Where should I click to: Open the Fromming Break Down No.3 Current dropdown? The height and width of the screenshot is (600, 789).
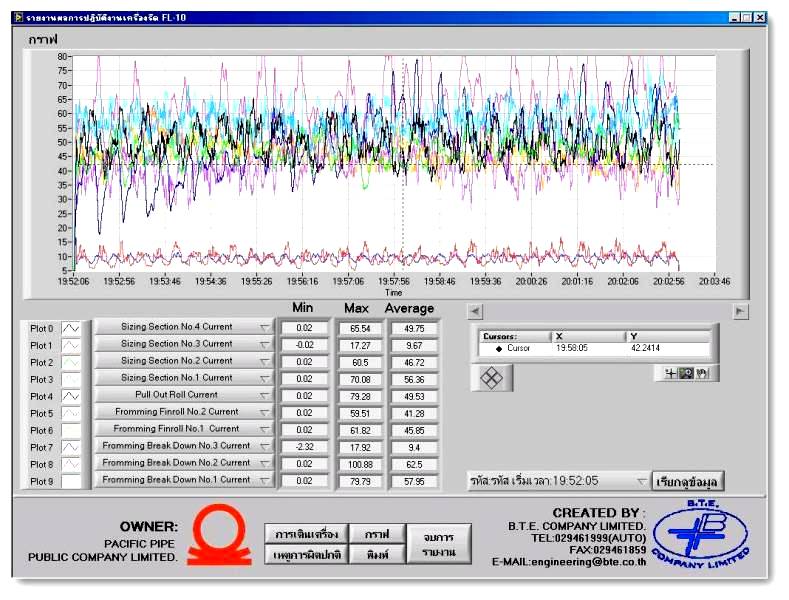click(184, 445)
